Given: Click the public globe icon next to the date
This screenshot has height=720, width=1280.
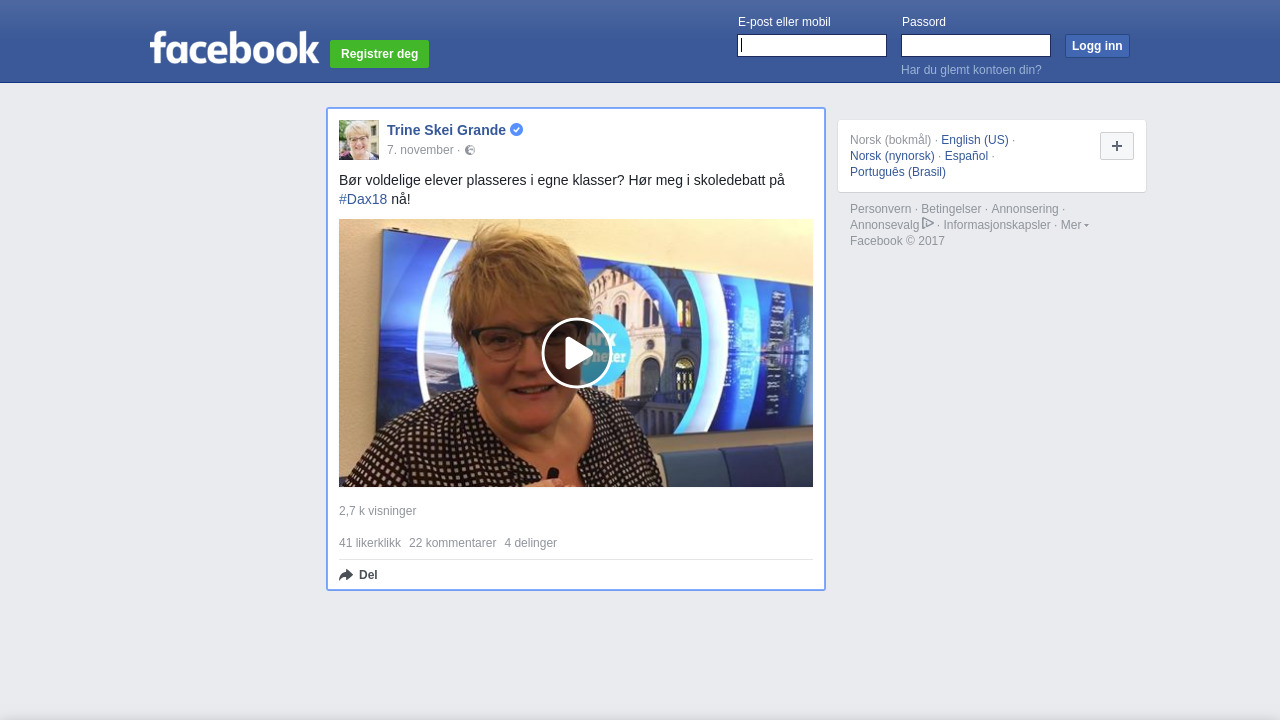Looking at the screenshot, I should 470,150.
